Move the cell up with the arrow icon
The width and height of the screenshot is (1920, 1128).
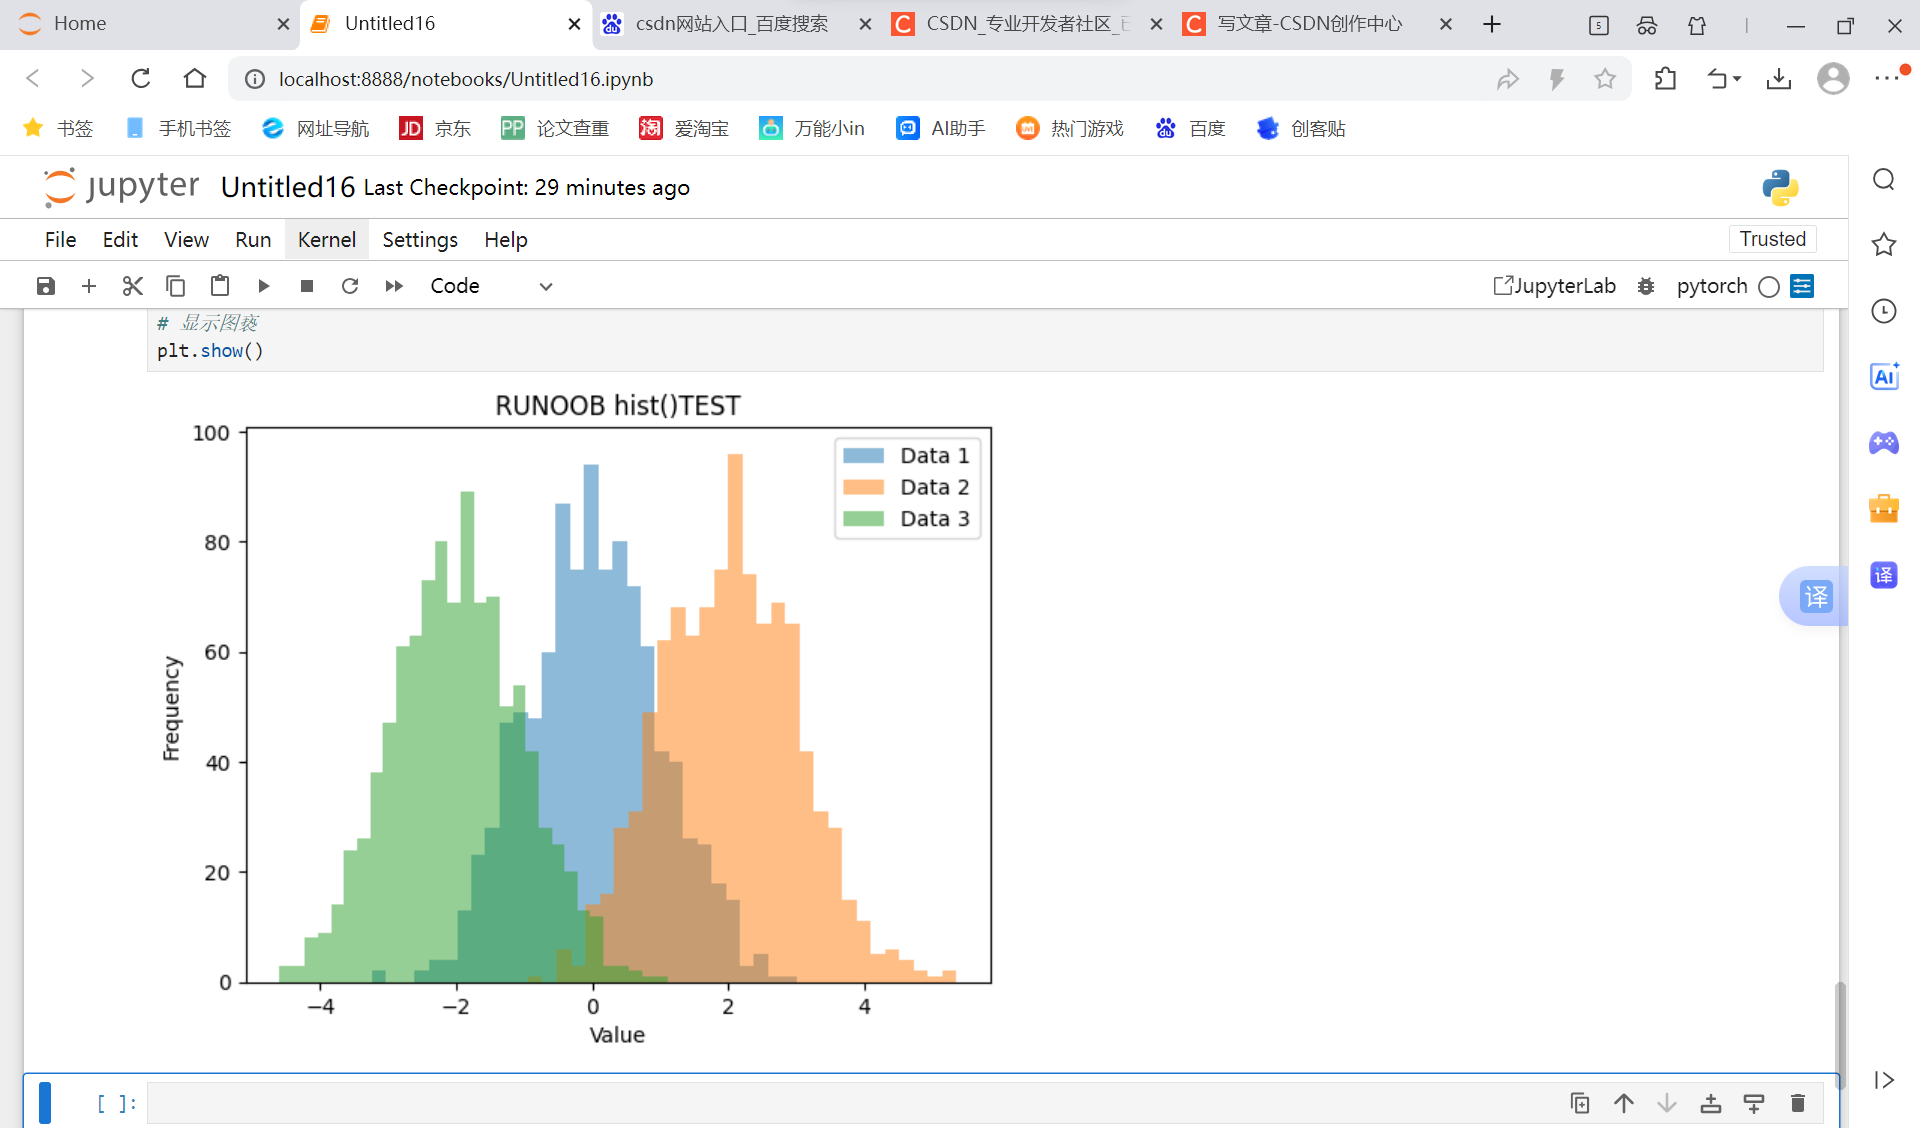(x=1623, y=1103)
